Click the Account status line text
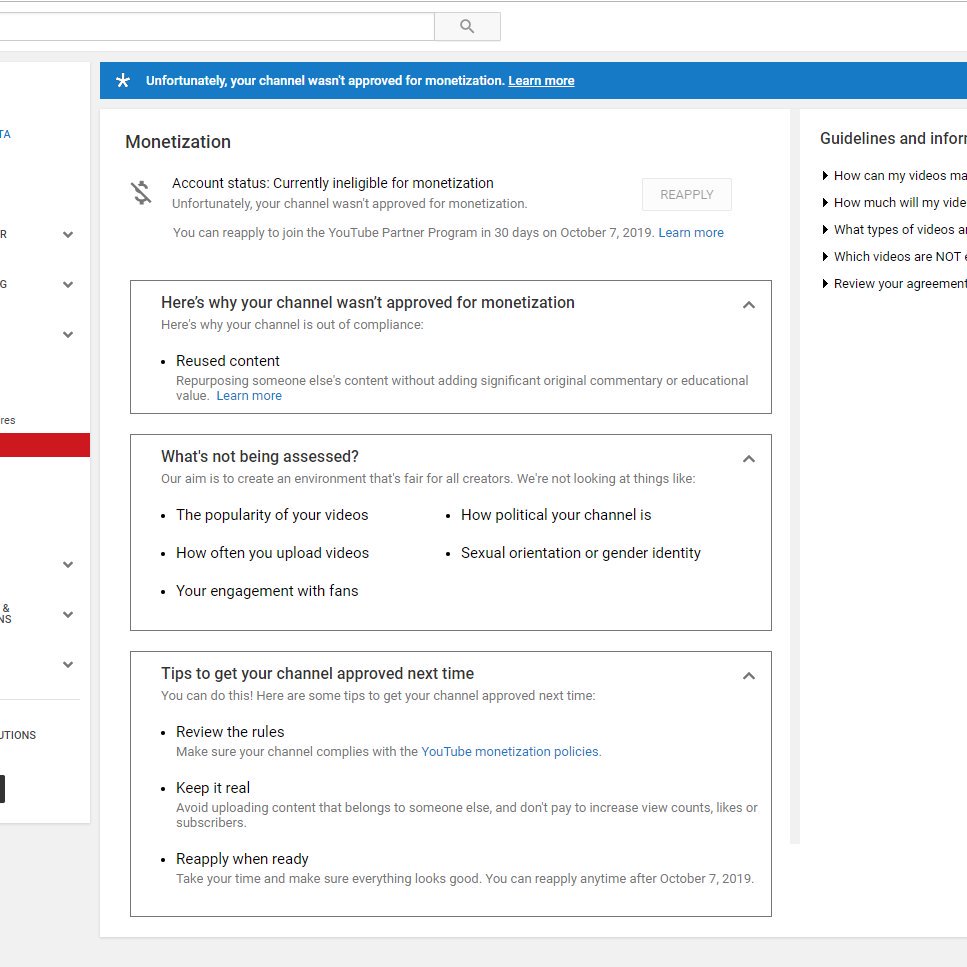Viewport: 967px width, 967px height. (332, 183)
